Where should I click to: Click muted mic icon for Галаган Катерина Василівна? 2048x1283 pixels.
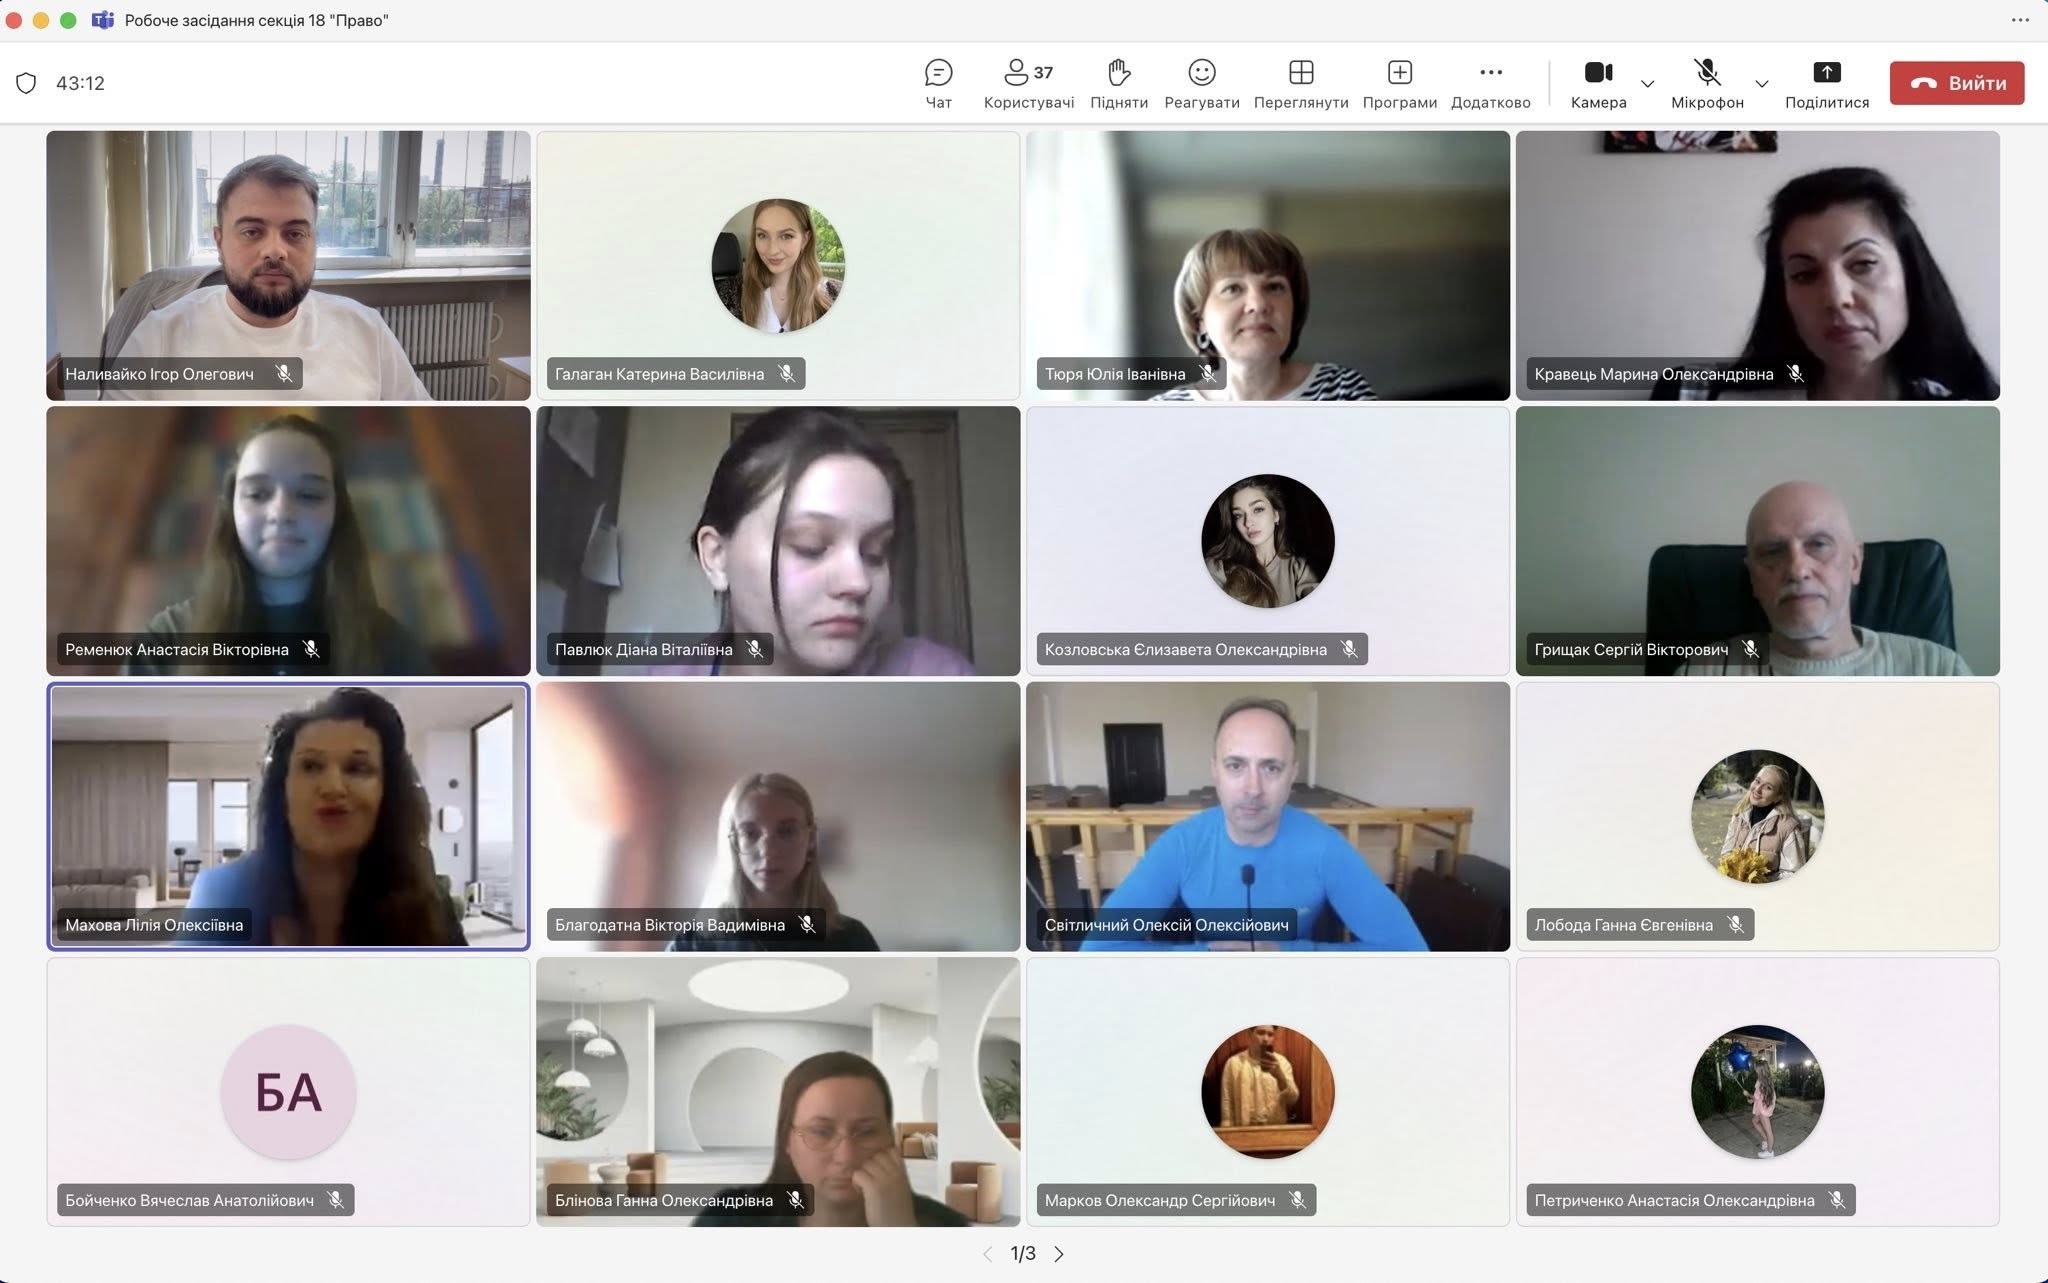787,374
